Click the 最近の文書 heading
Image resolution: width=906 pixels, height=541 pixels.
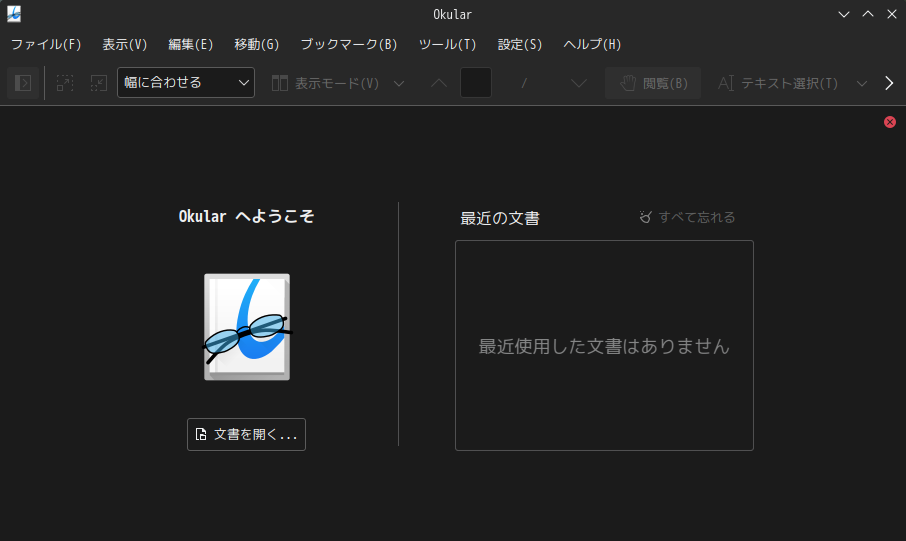pyautogui.click(x=500, y=218)
